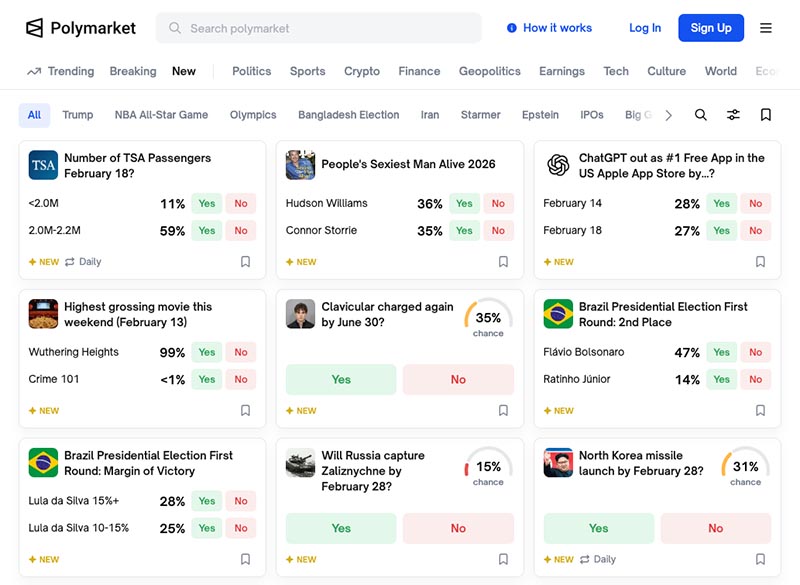Click the 35% chance gauge
800x585 pixels.
(x=488, y=319)
